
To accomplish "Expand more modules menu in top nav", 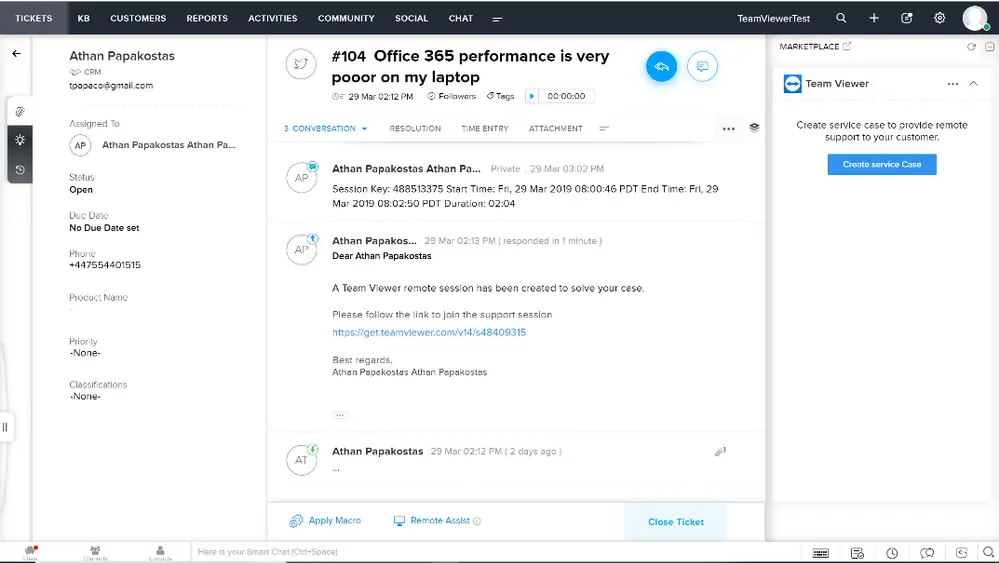I will 498,19.
